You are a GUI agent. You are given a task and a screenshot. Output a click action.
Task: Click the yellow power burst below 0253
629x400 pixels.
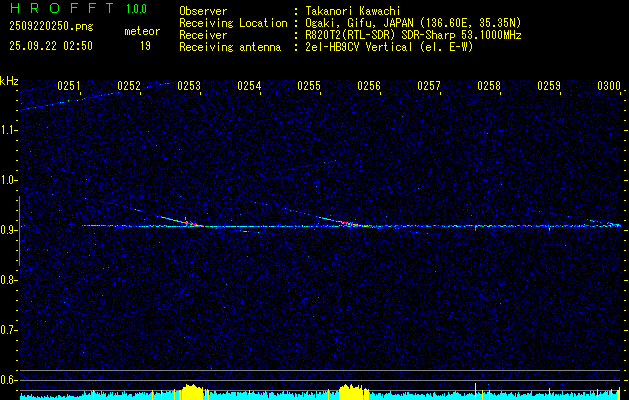191,391
